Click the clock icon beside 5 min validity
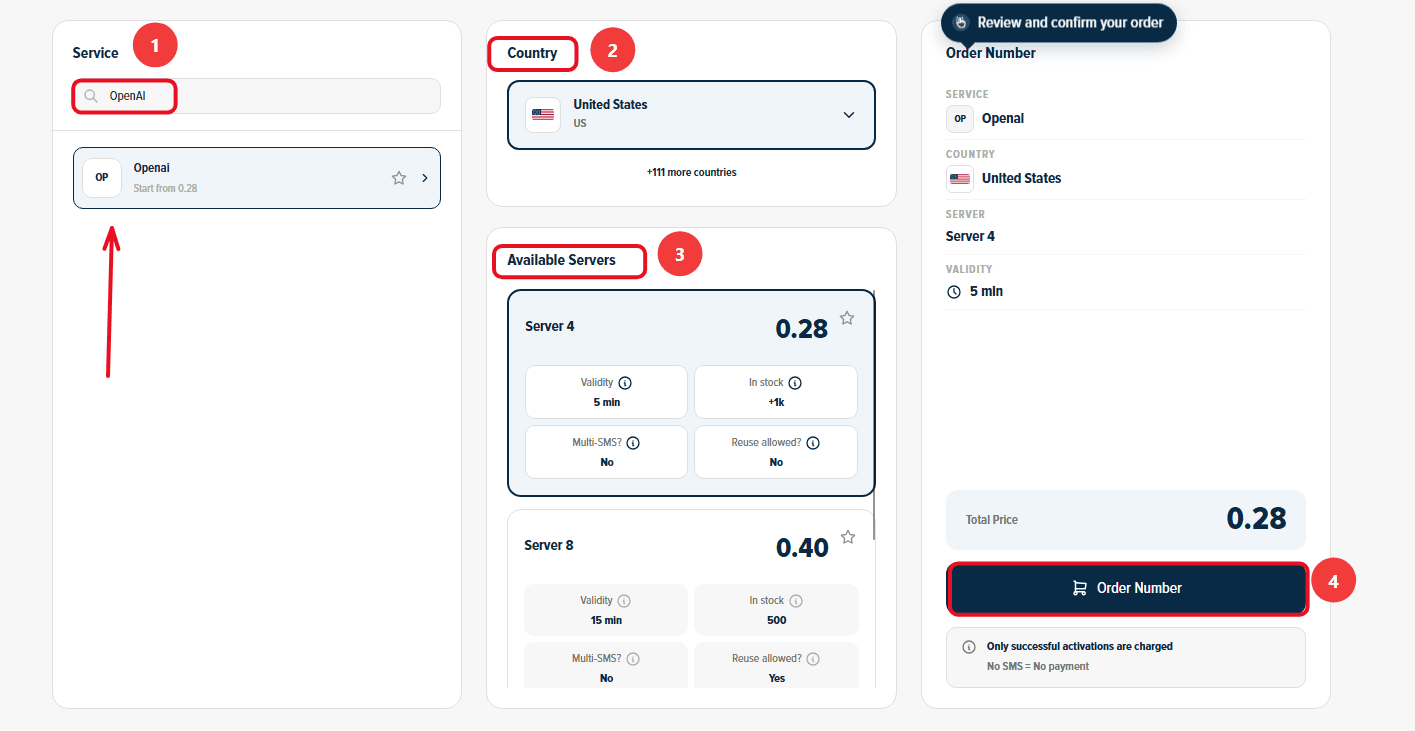The width and height of the screenshot is (1415, 731). 953,292
